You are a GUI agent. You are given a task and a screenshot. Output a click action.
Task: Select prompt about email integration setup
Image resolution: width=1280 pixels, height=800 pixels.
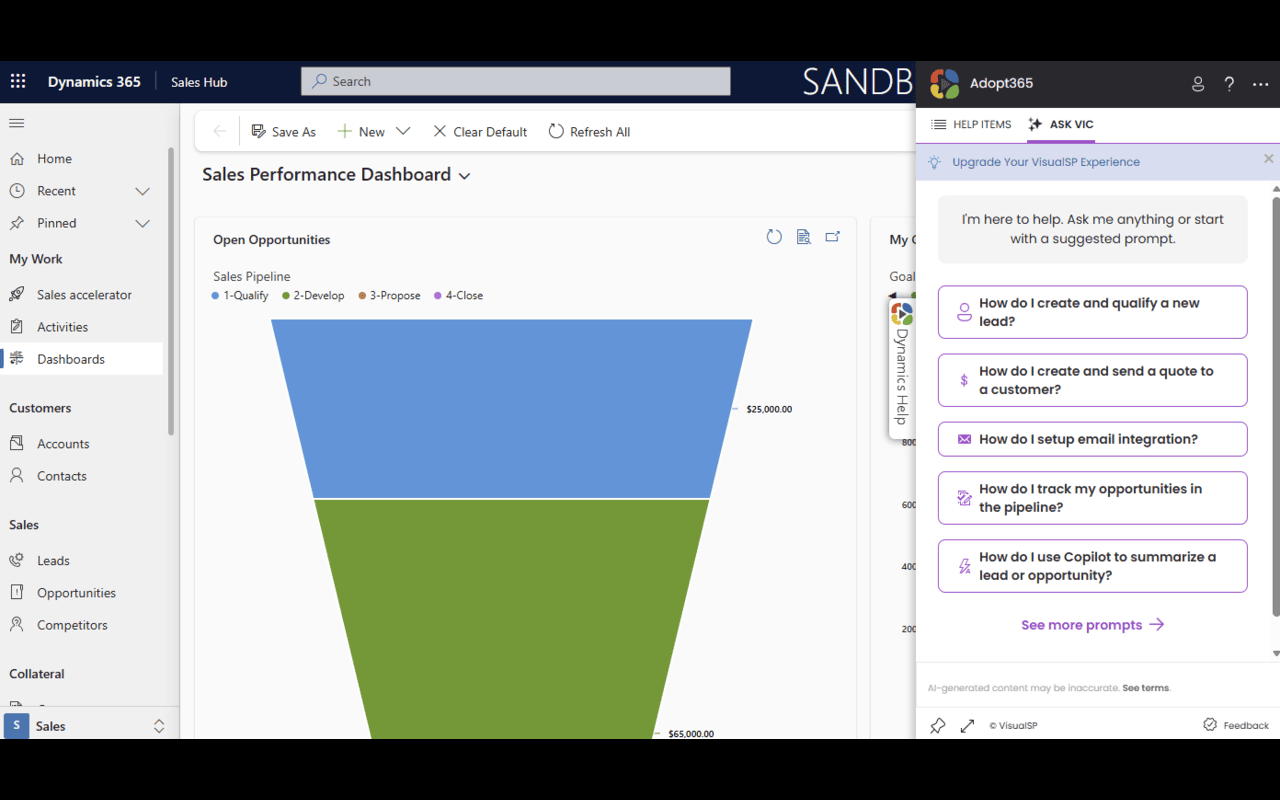click(x=1092, y=439)
